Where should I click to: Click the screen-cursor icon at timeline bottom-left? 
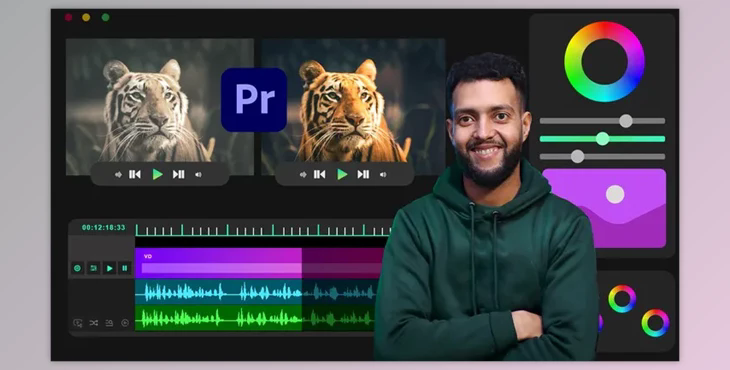[x=78, y=323]
